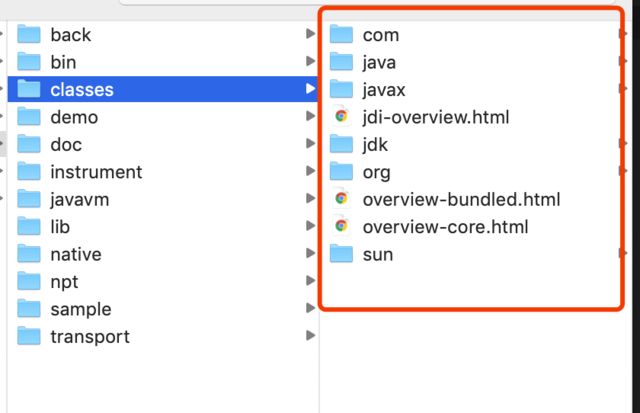Expand the demo folder arrow

[310, 117]
